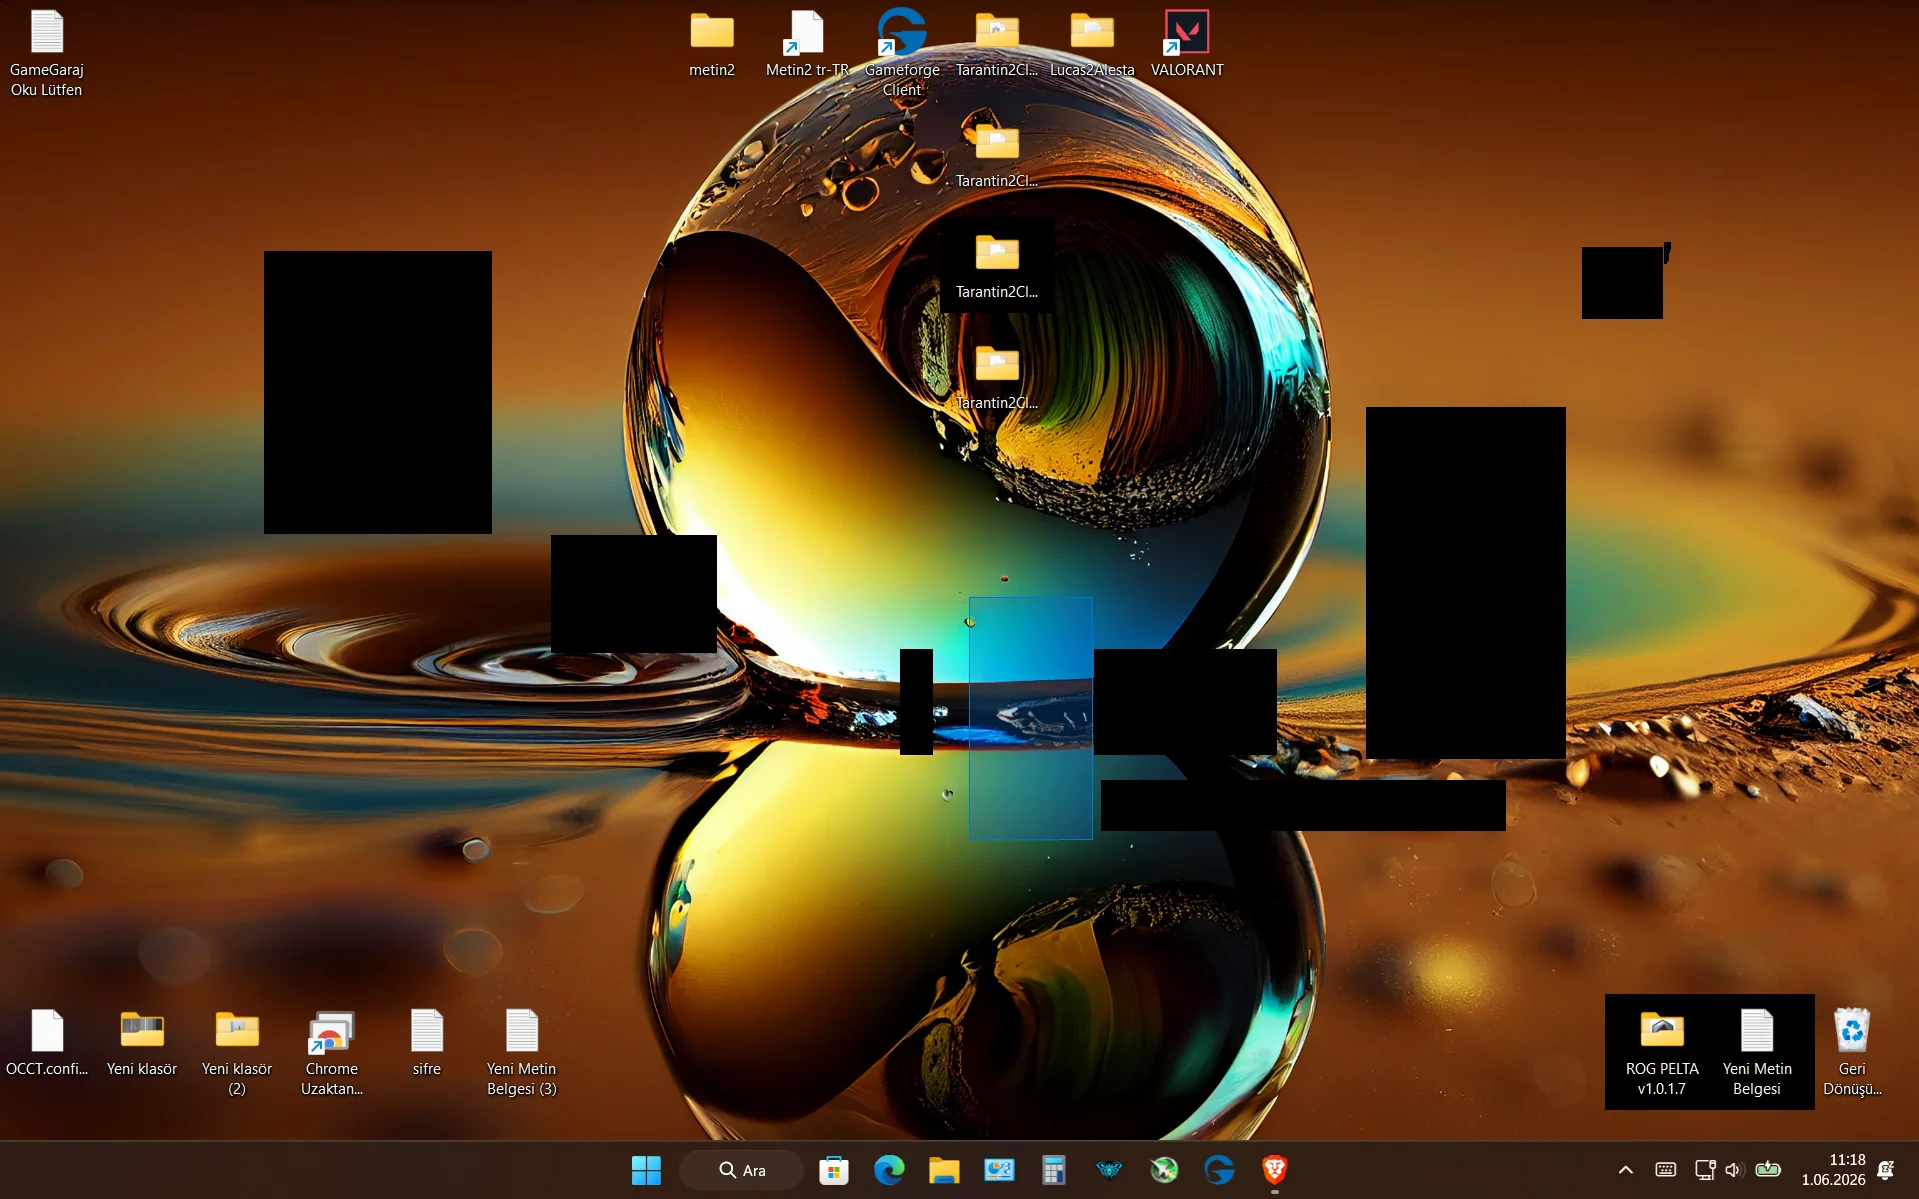
Task: Select Yeni Metin Belgesi (3) file
Action: click(522, 1052)
